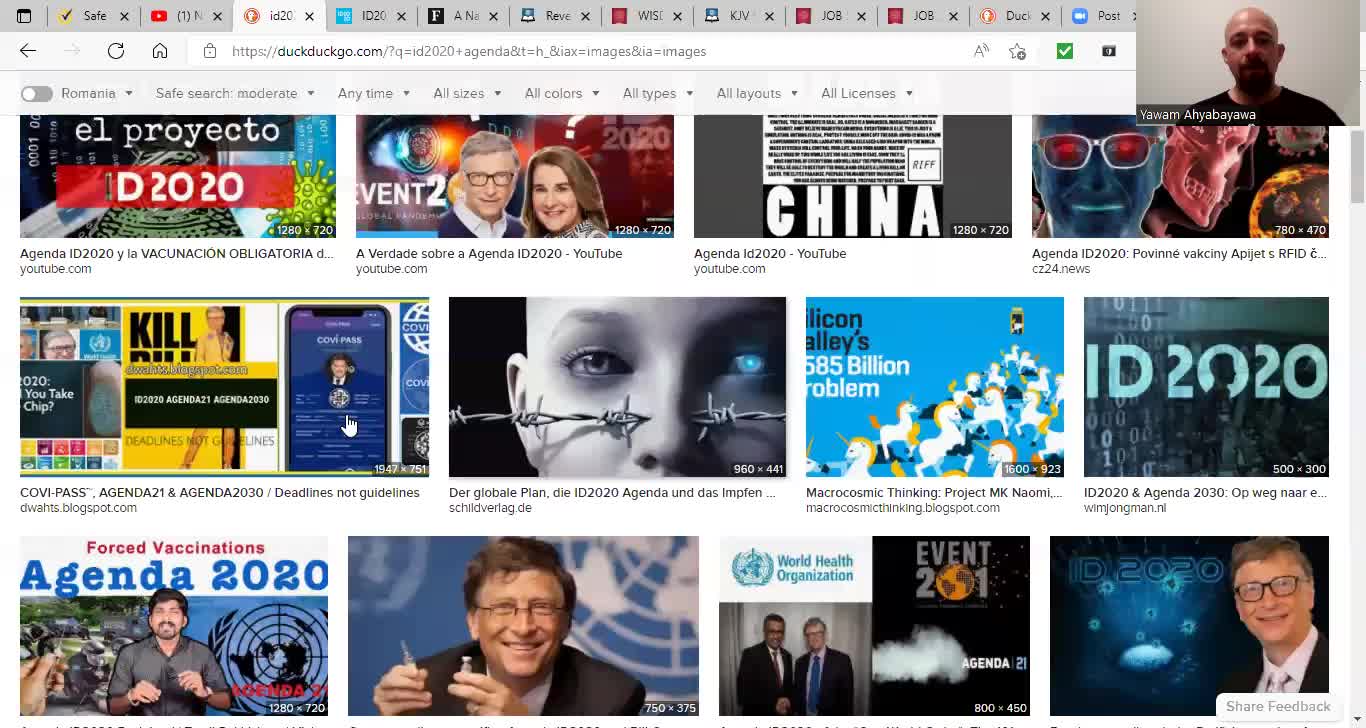Close the Reve tab
The width and height of the screenshot is (1366, 728).
[587, 16]
